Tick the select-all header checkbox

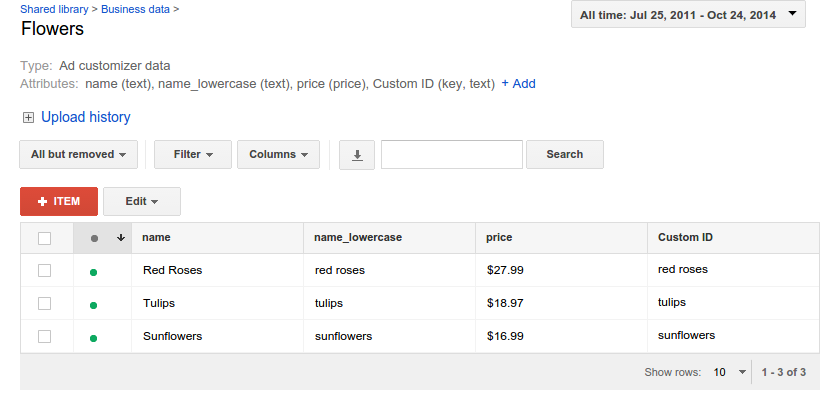(x=44, y=238)
